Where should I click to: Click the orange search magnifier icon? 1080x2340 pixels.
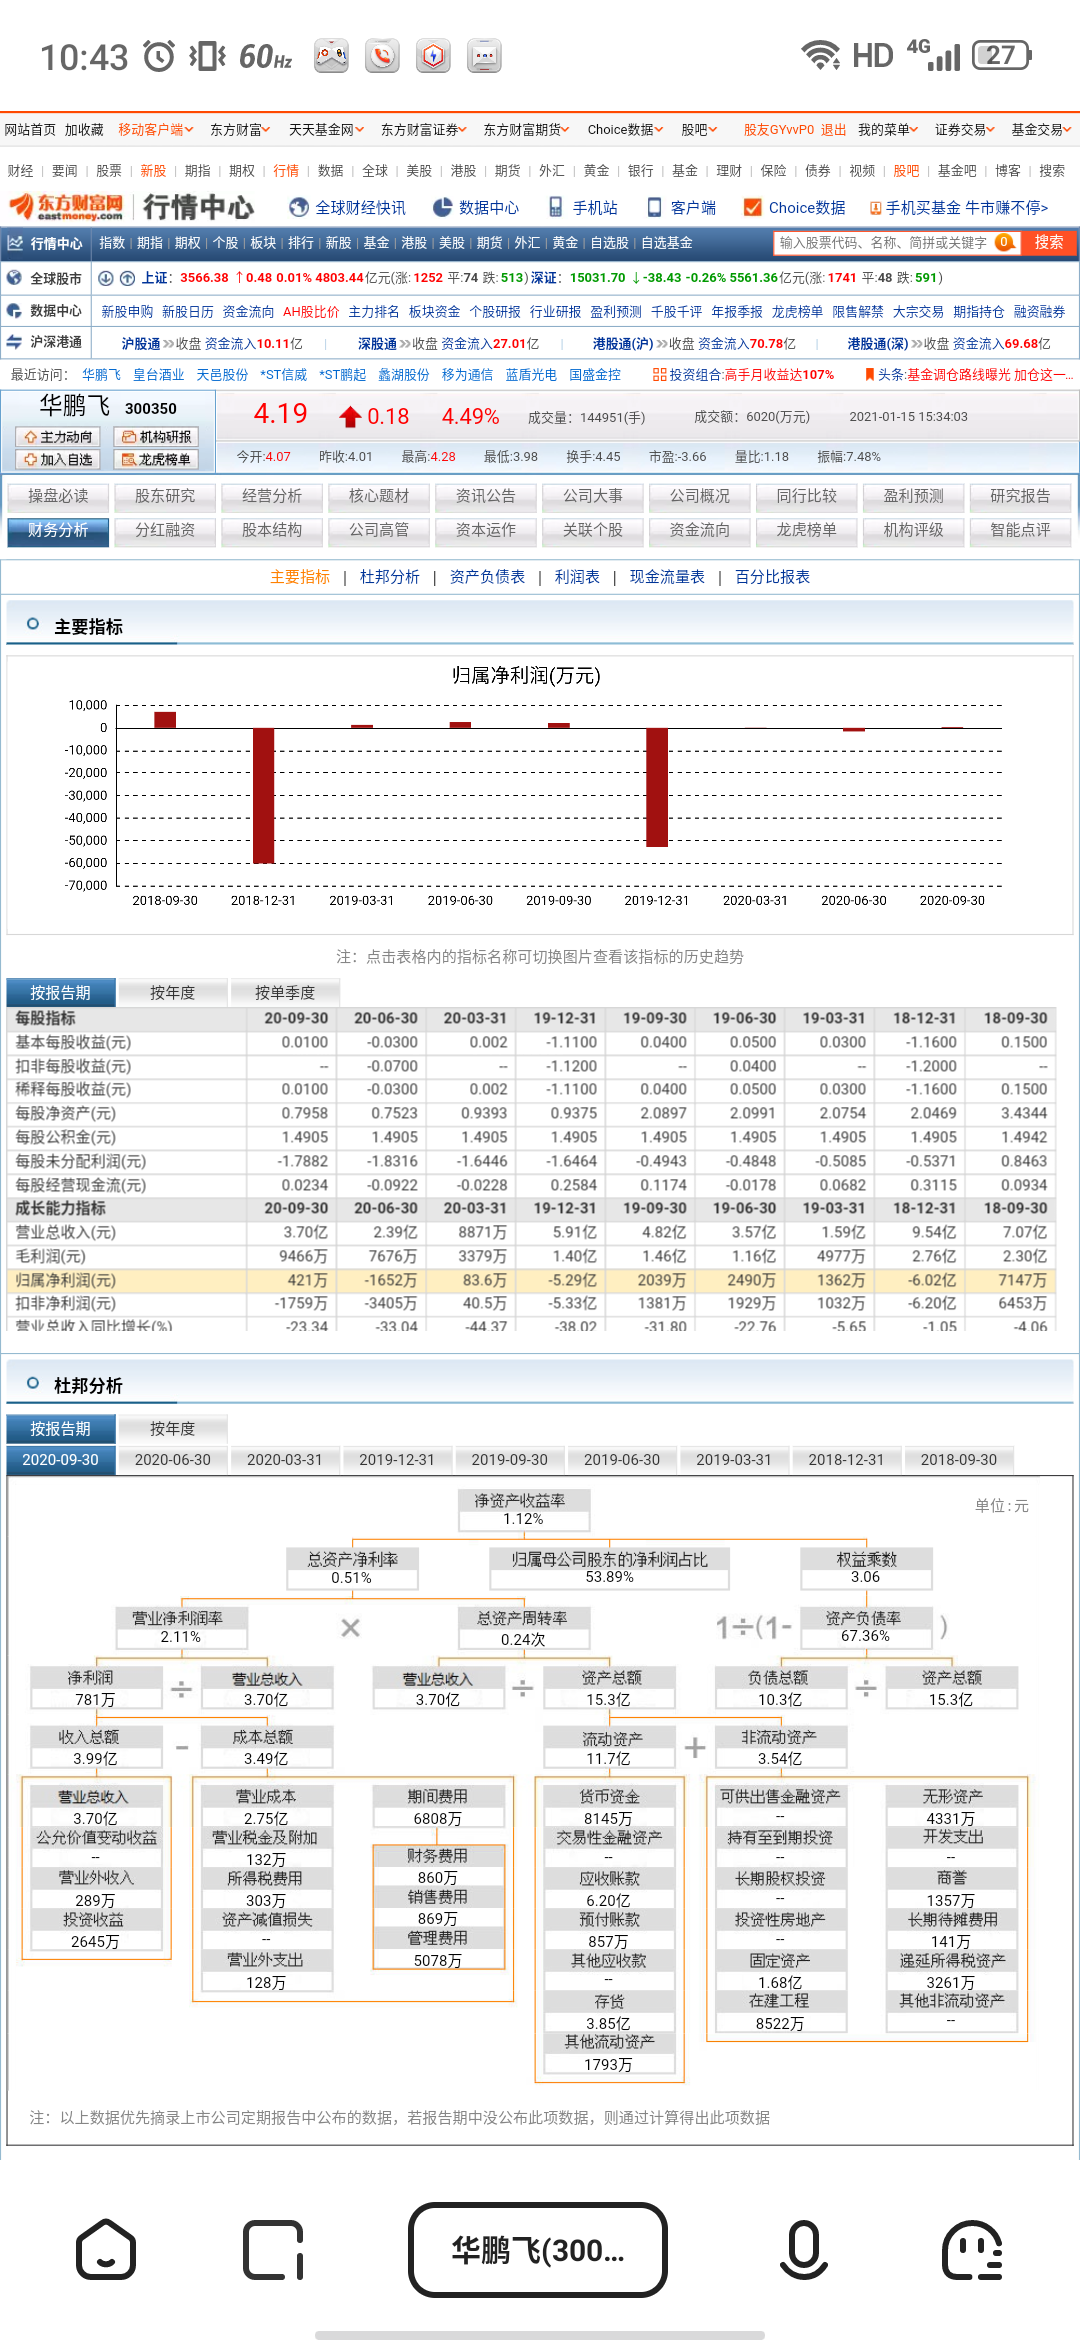click(1004, 242)
